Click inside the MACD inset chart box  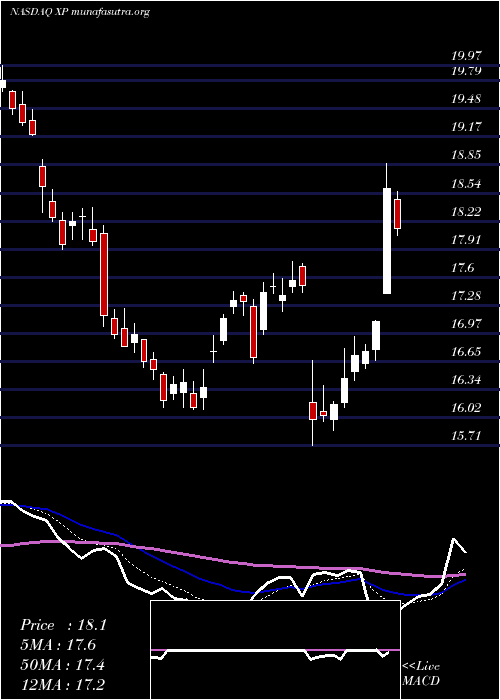coord(275,650)
